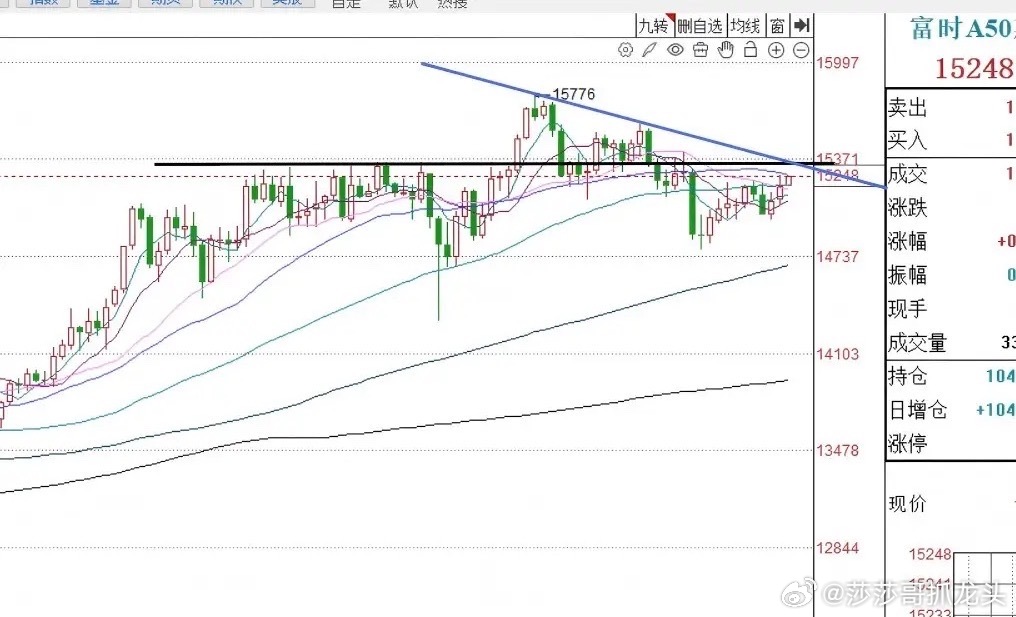Click the 涨跌 row label
1016x617 pixels.
click(x=907, y=208)
